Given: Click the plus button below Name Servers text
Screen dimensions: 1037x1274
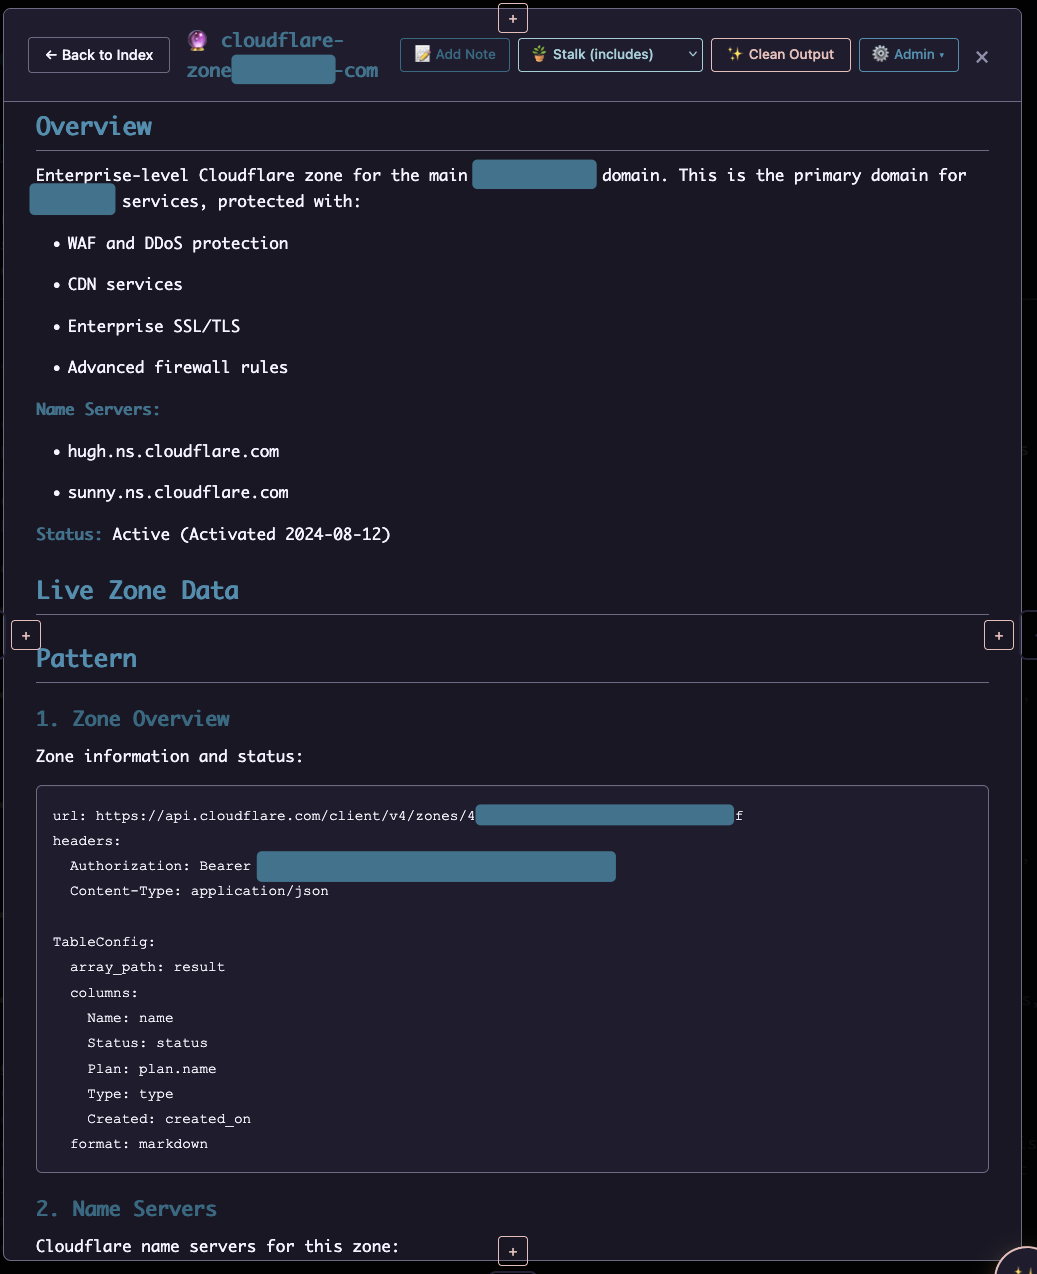Looking at the screenshot, I should click(513, 1251).
